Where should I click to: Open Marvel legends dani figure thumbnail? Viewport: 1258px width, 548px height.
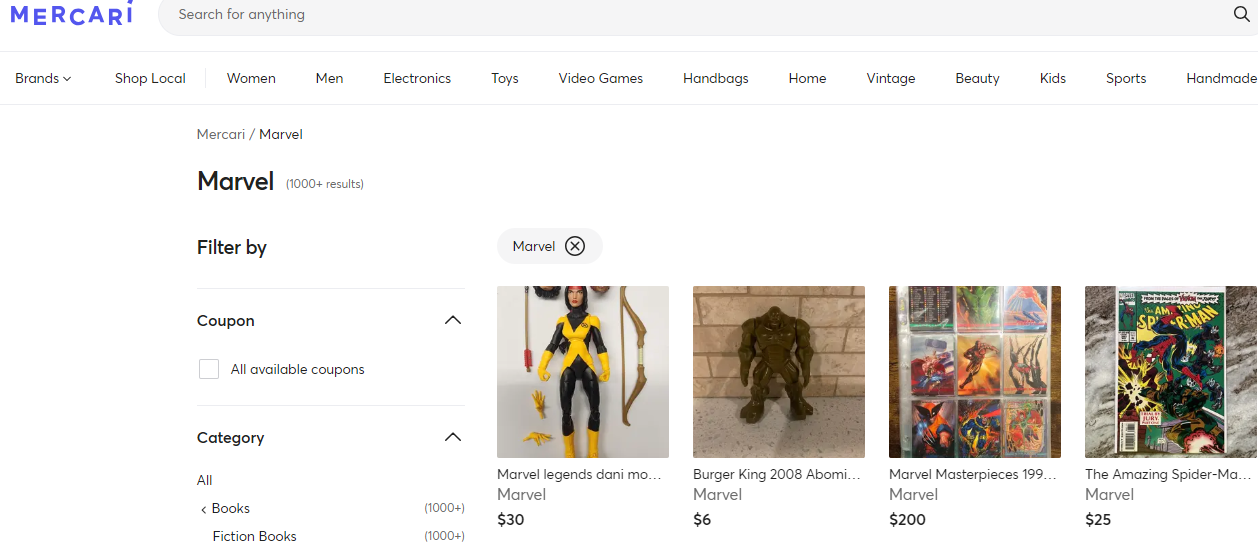coord(583,372)
